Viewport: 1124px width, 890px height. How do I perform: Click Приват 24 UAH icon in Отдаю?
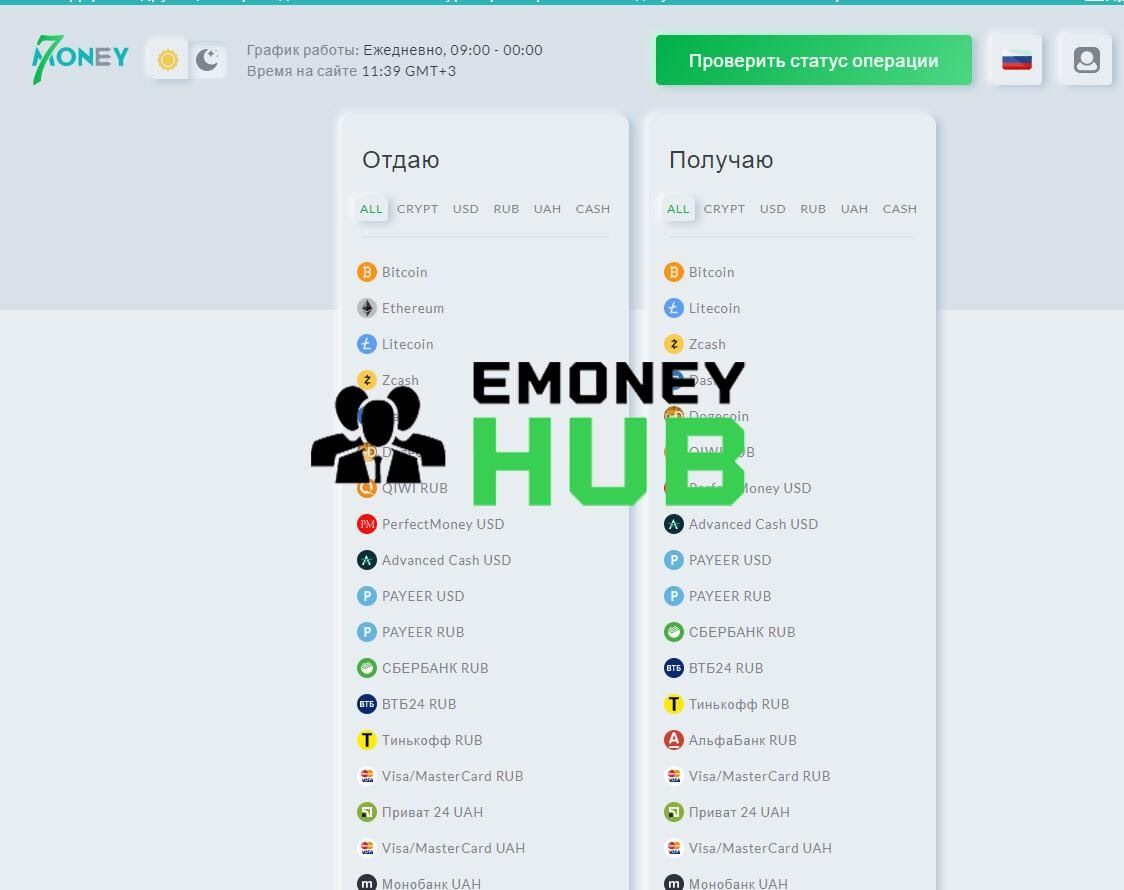click(x=367, y=812)
